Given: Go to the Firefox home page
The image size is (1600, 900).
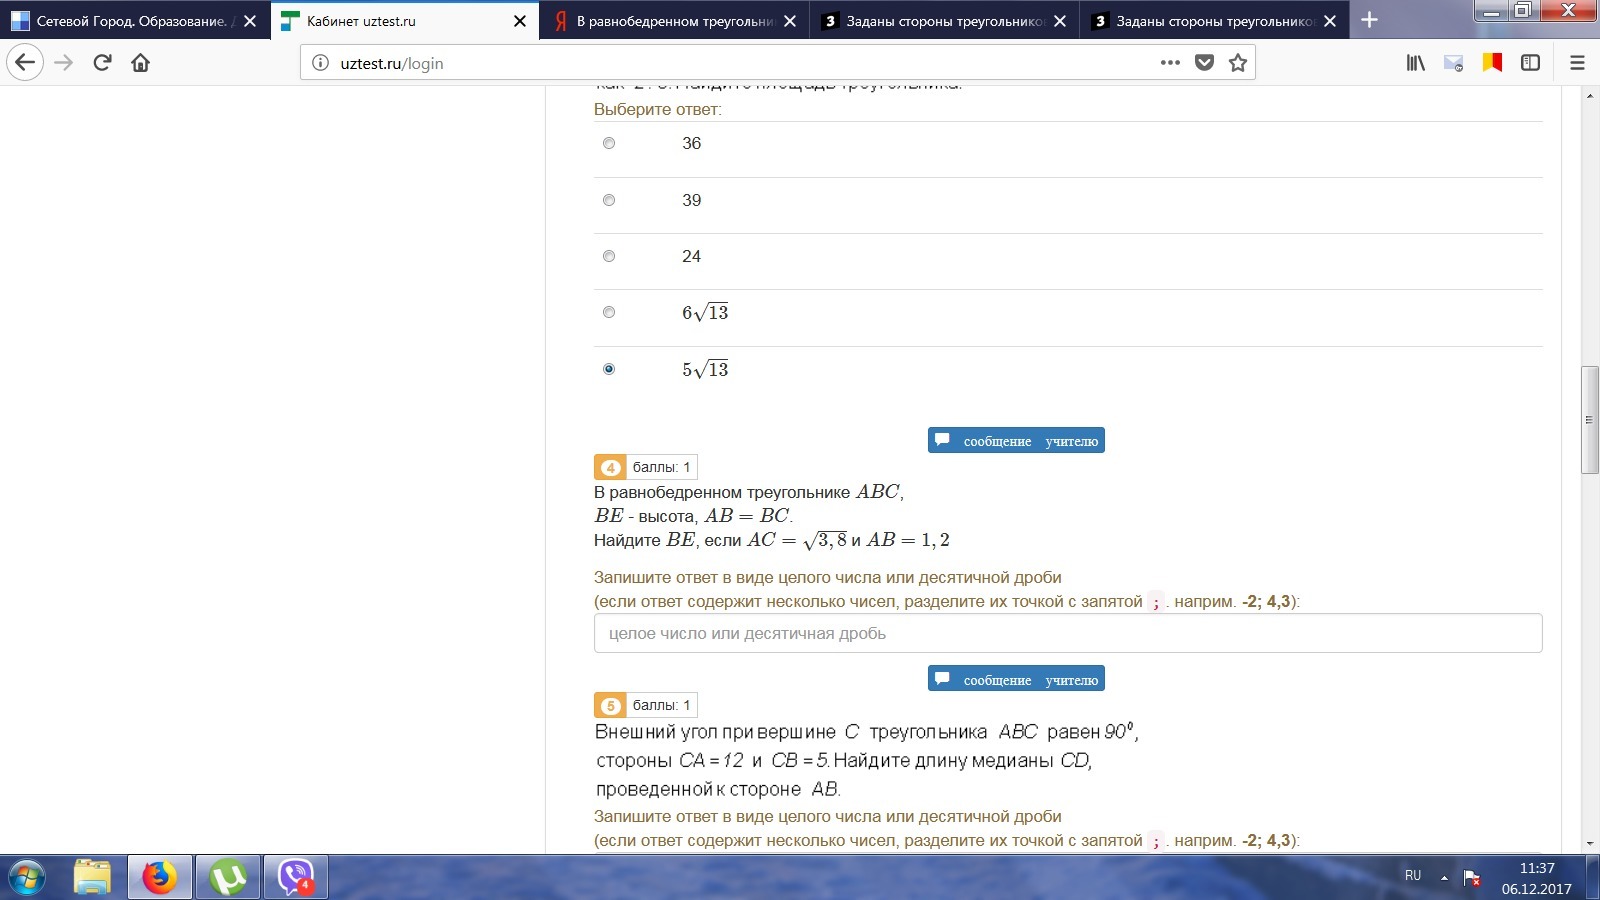Looking at the screenshot, I should tap(141, 63).
